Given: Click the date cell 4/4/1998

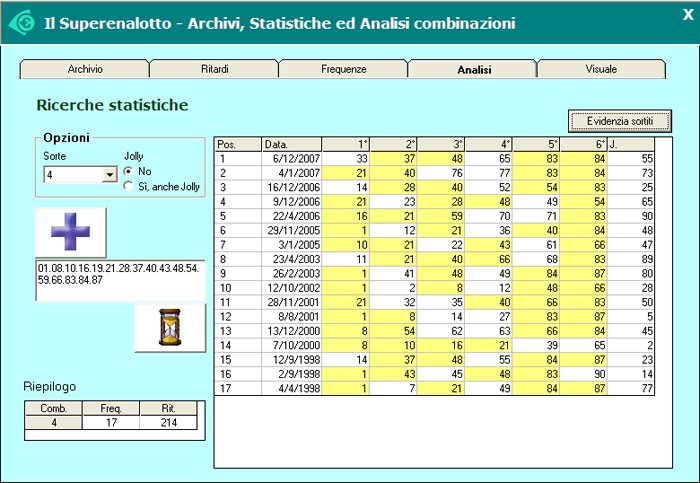Looking at the screenshot, I should click(x=292, y=388).
